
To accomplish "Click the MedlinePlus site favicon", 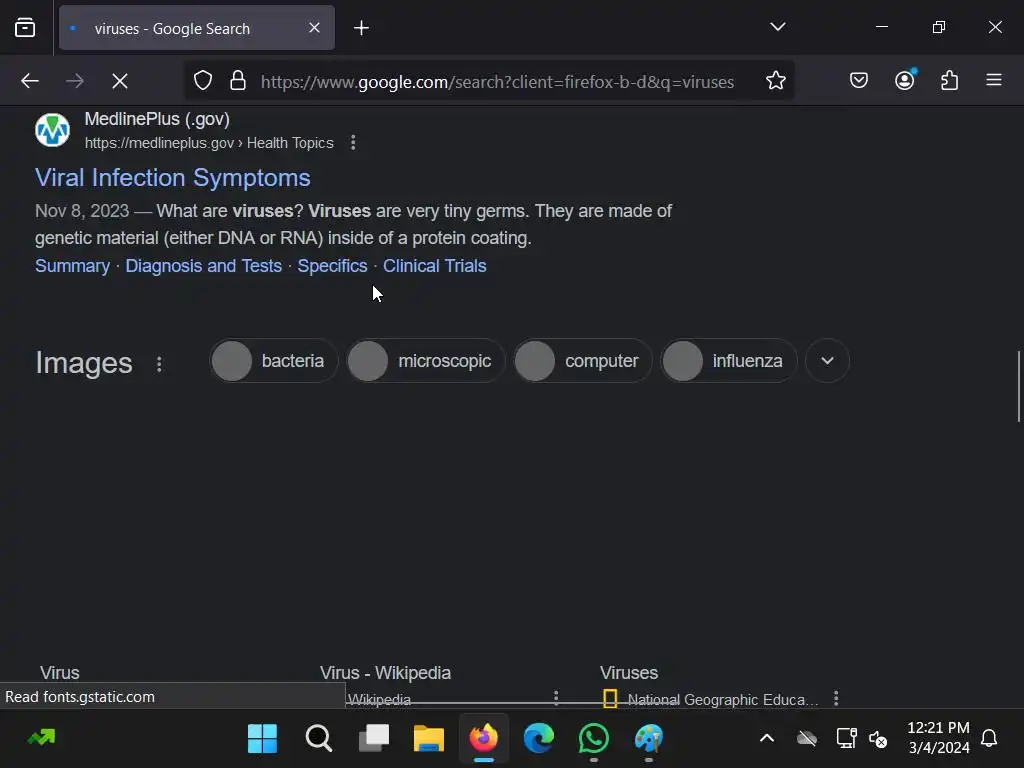I will pos(52,129).
